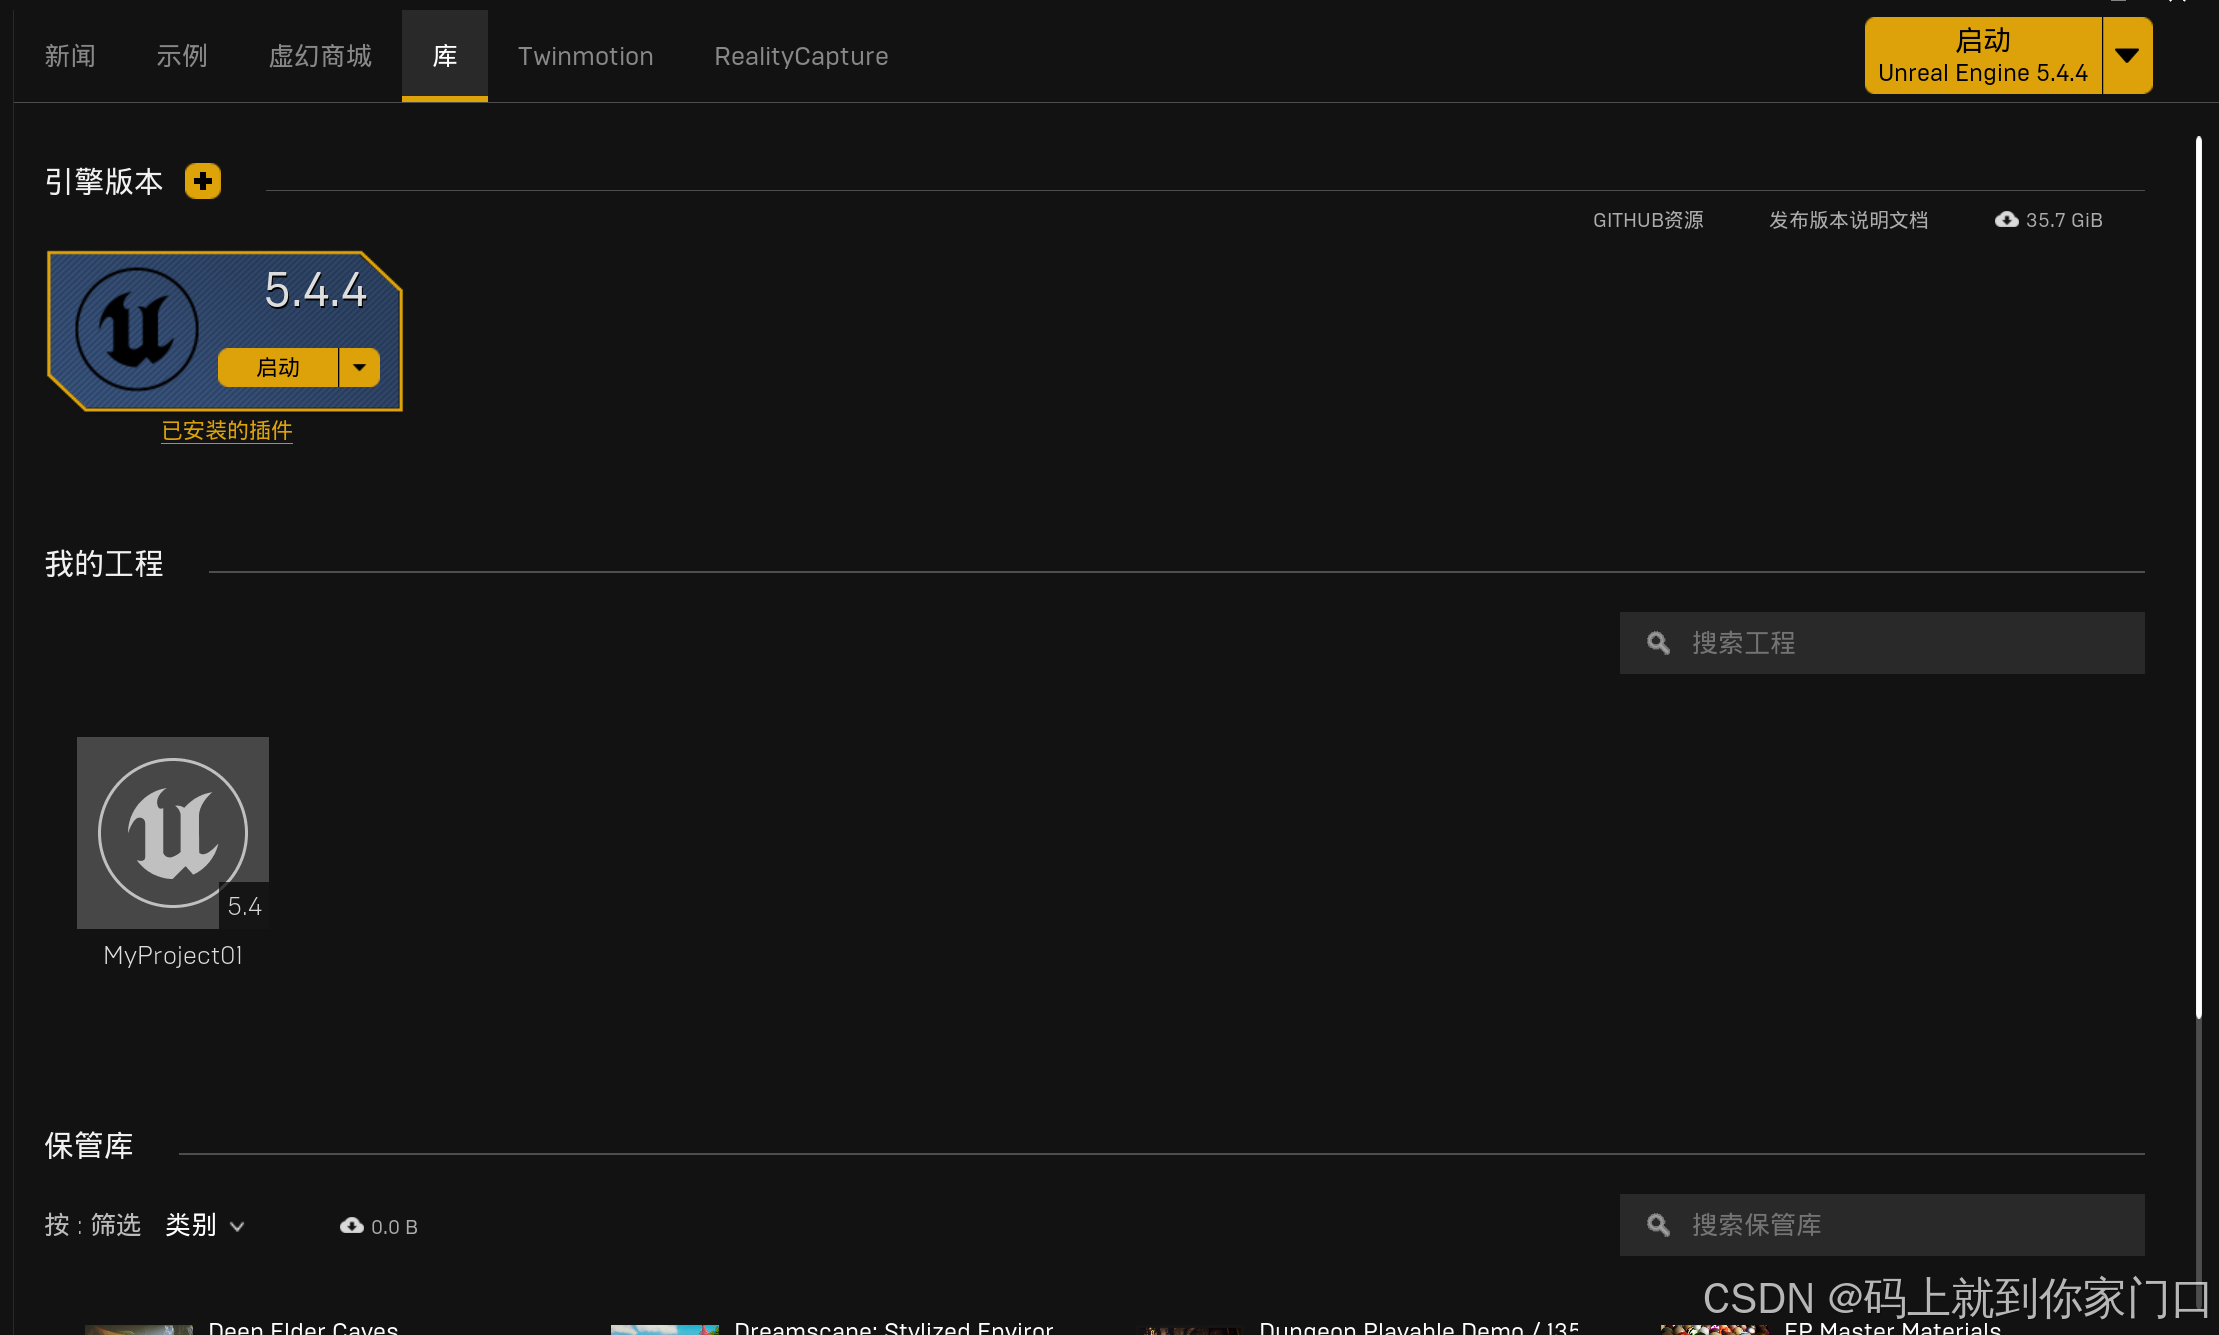Open the GITHUB资源 link
The height and width of the screenshot is (1335, 2219).
pos(1647,220)
